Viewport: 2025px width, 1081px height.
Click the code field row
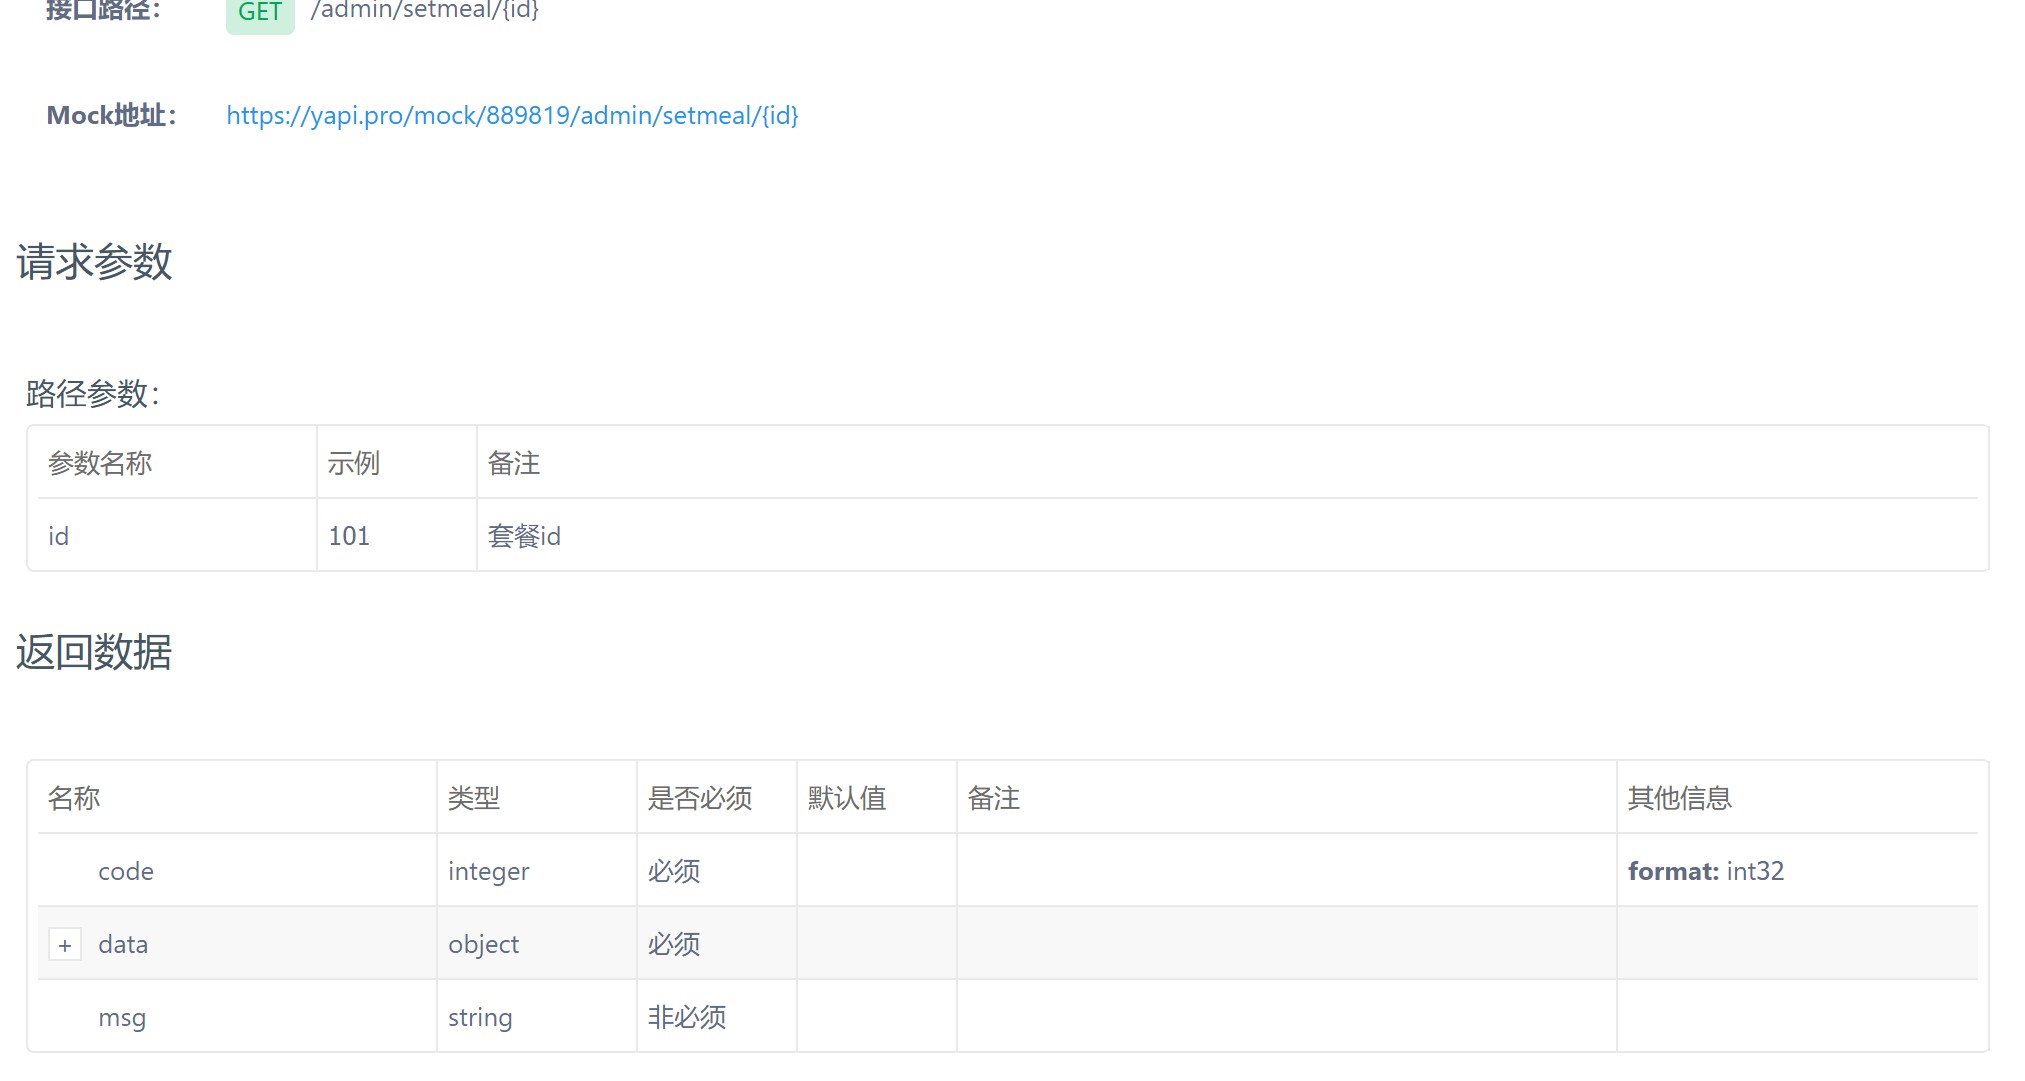[x=126, y=872]
